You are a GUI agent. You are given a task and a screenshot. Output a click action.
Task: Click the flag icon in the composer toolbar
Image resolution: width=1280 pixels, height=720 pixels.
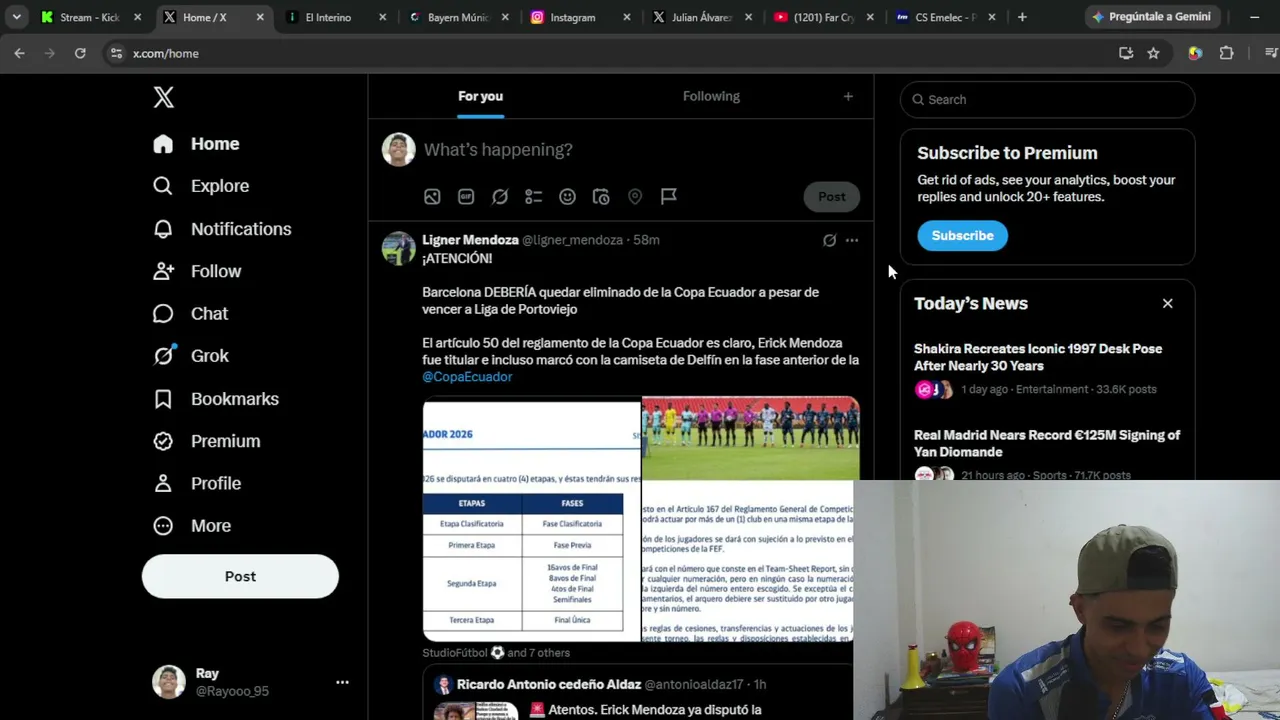tap(669, 197)
